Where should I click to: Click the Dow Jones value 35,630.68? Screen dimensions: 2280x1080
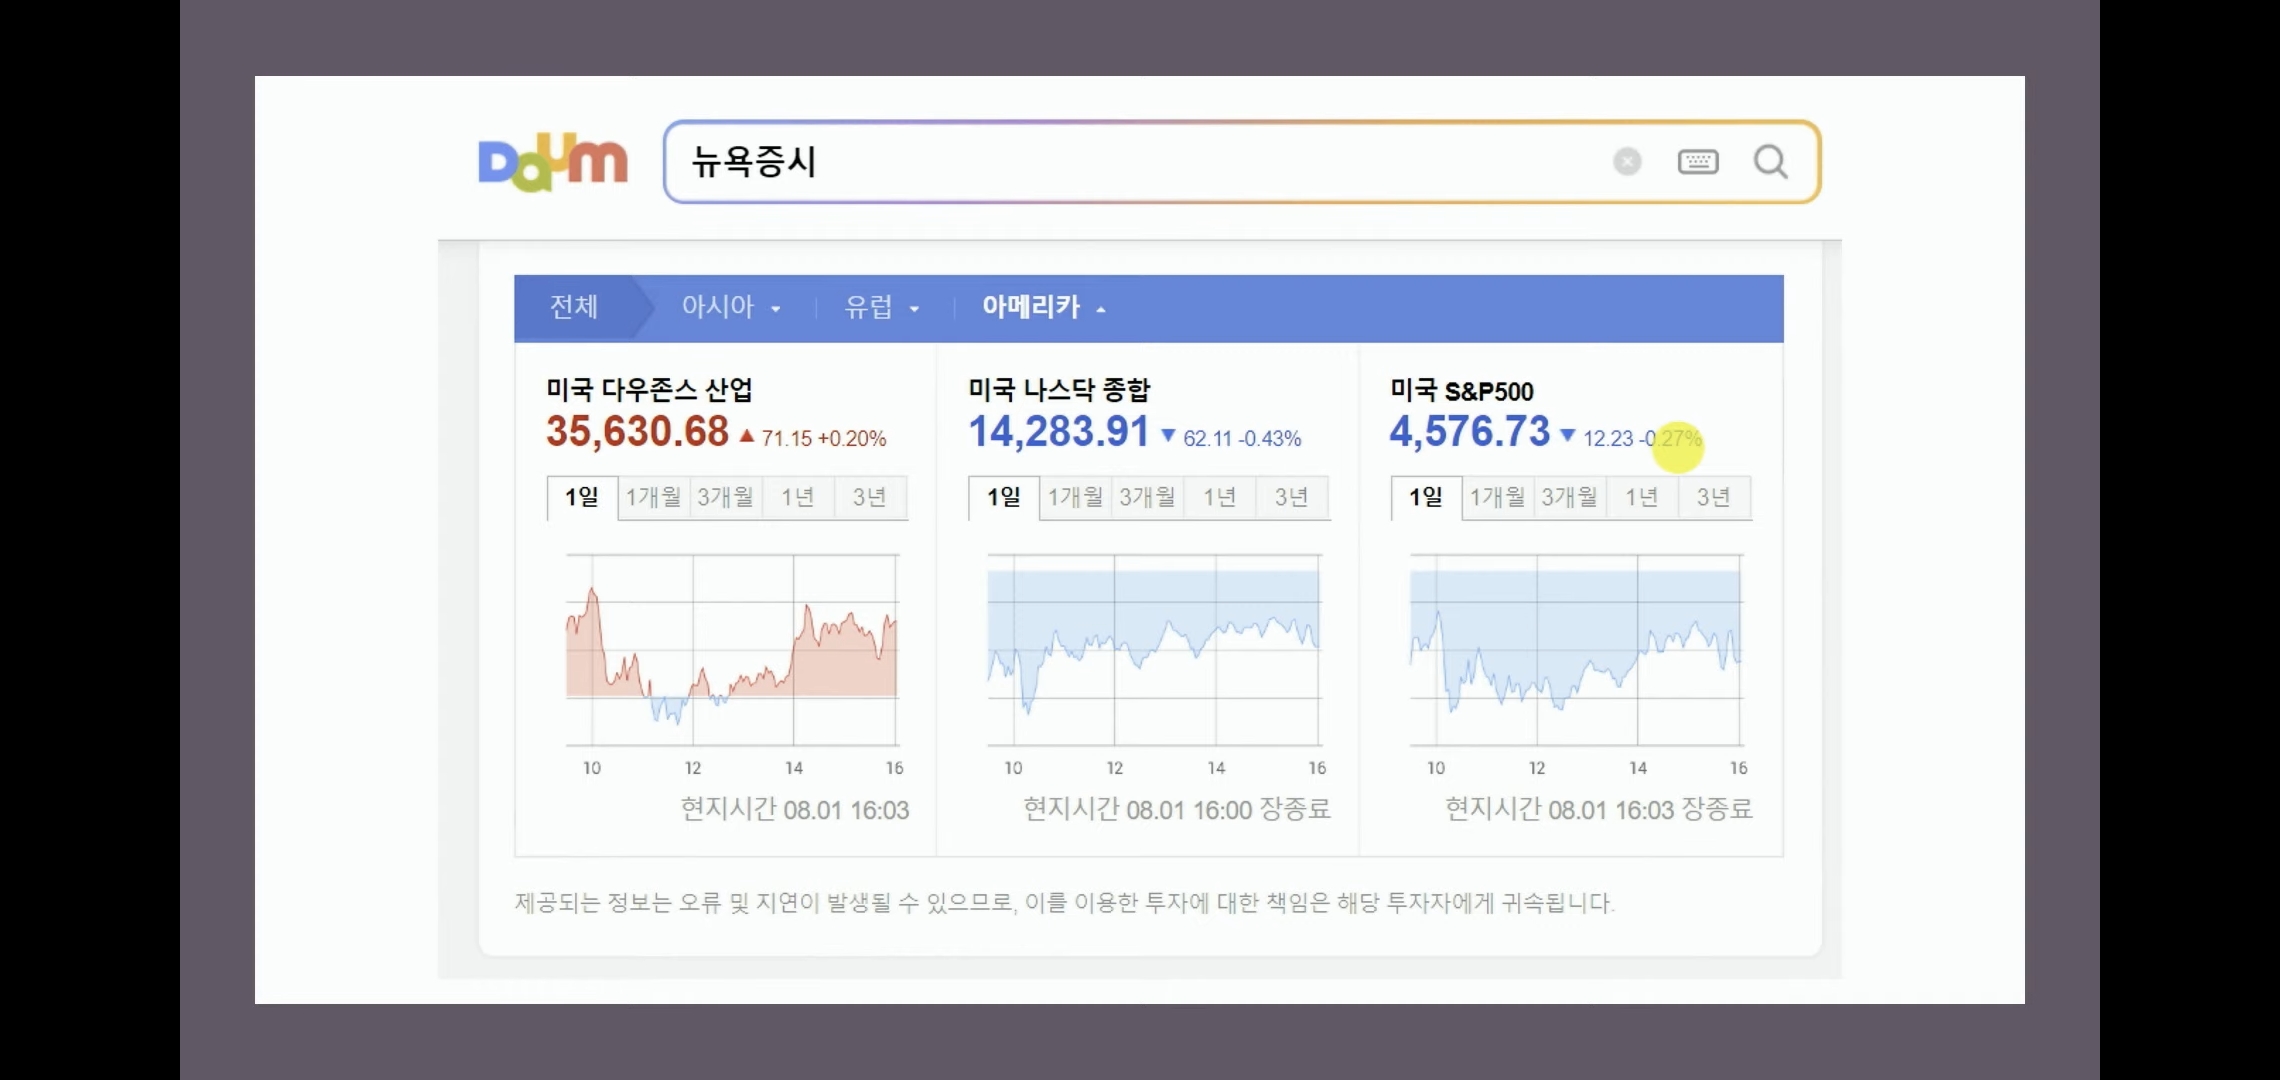(637, 432)
